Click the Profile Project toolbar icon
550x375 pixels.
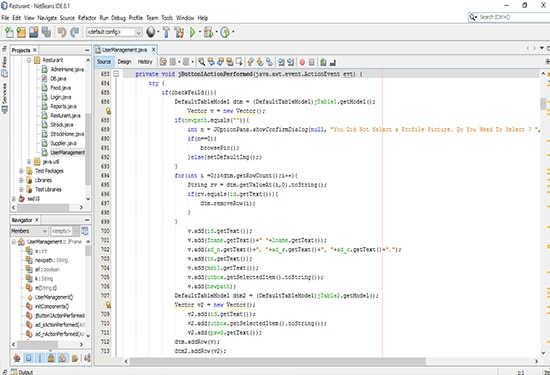[x=225, y=32]
